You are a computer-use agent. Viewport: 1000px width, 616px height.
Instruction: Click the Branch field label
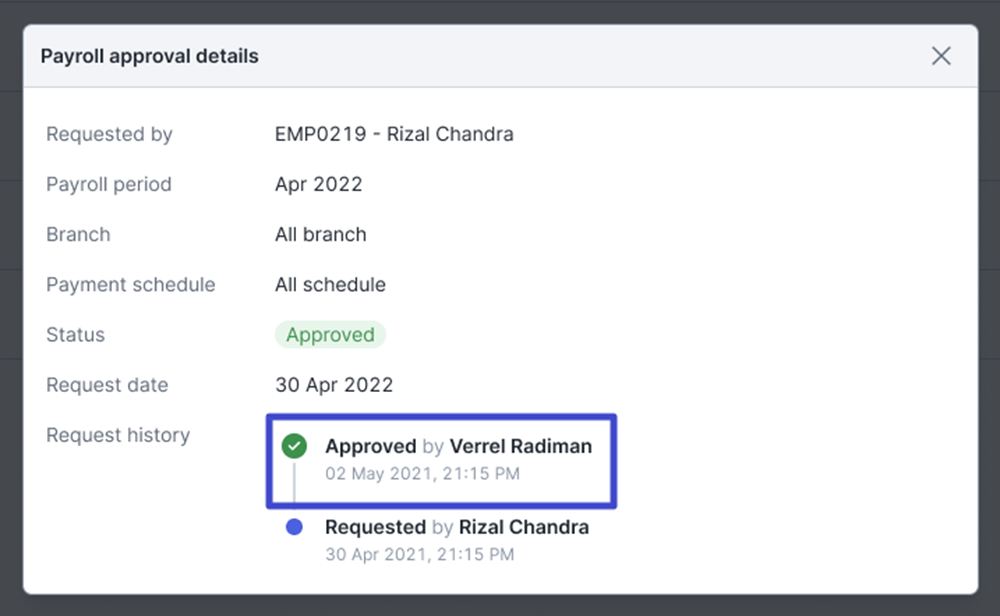coord(78,235)
